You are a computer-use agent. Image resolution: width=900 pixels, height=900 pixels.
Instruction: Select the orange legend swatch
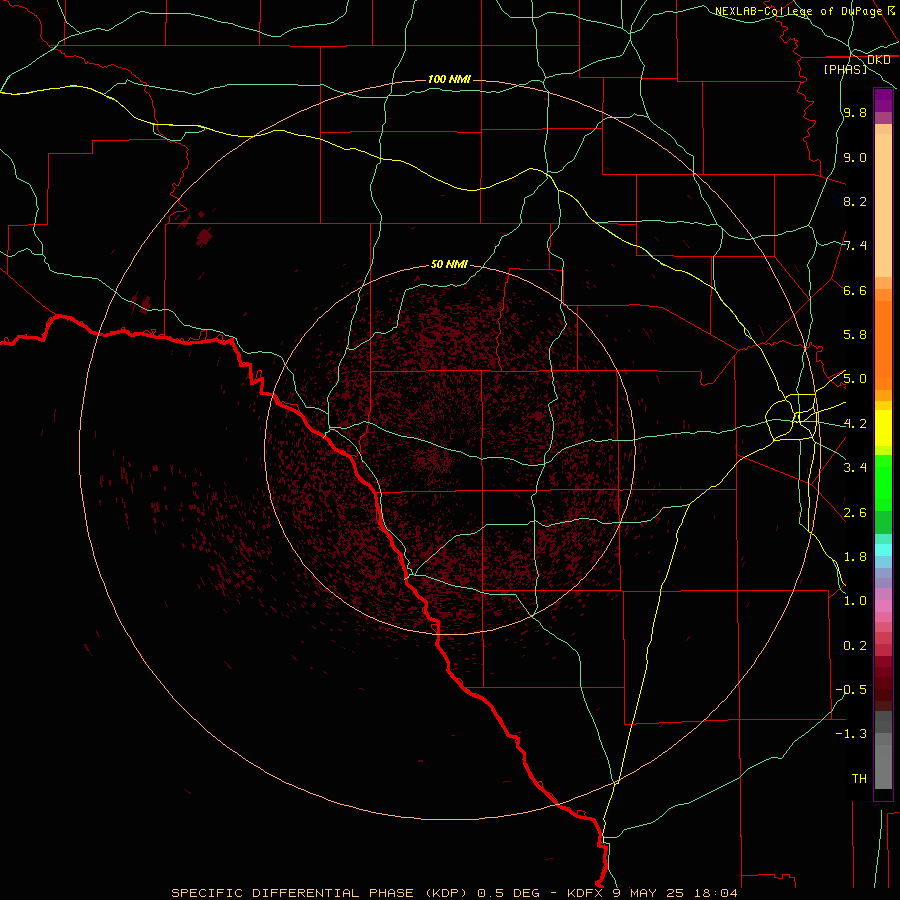(883, 346)
